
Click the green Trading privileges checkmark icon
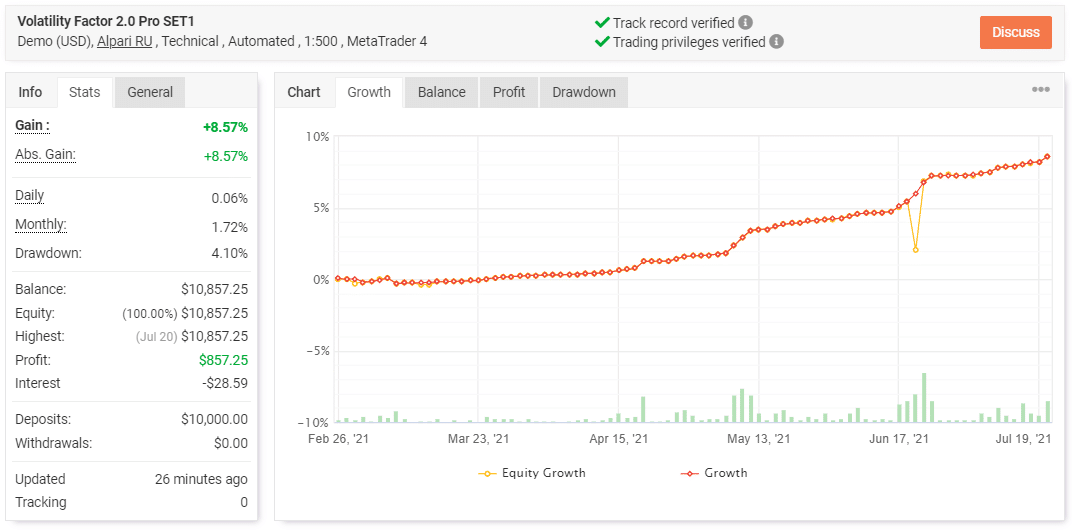pos(602,42)
